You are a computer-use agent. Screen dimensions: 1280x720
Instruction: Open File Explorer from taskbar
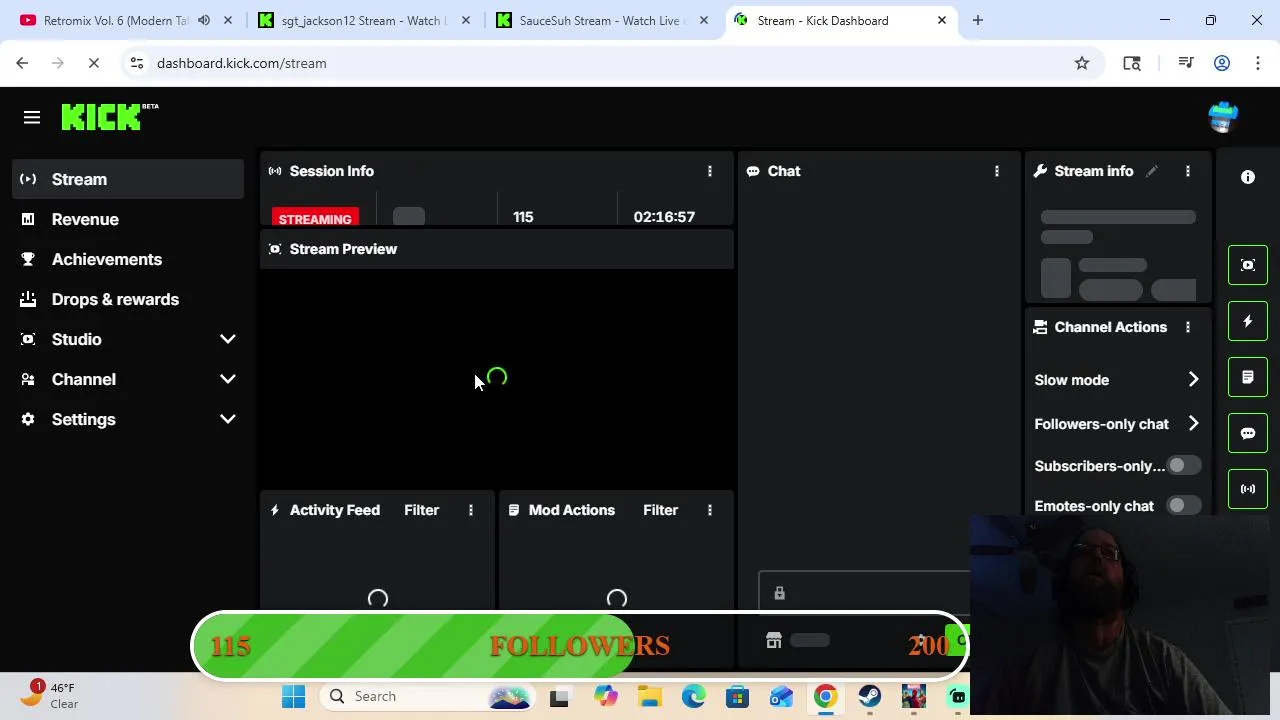(650, 696)
